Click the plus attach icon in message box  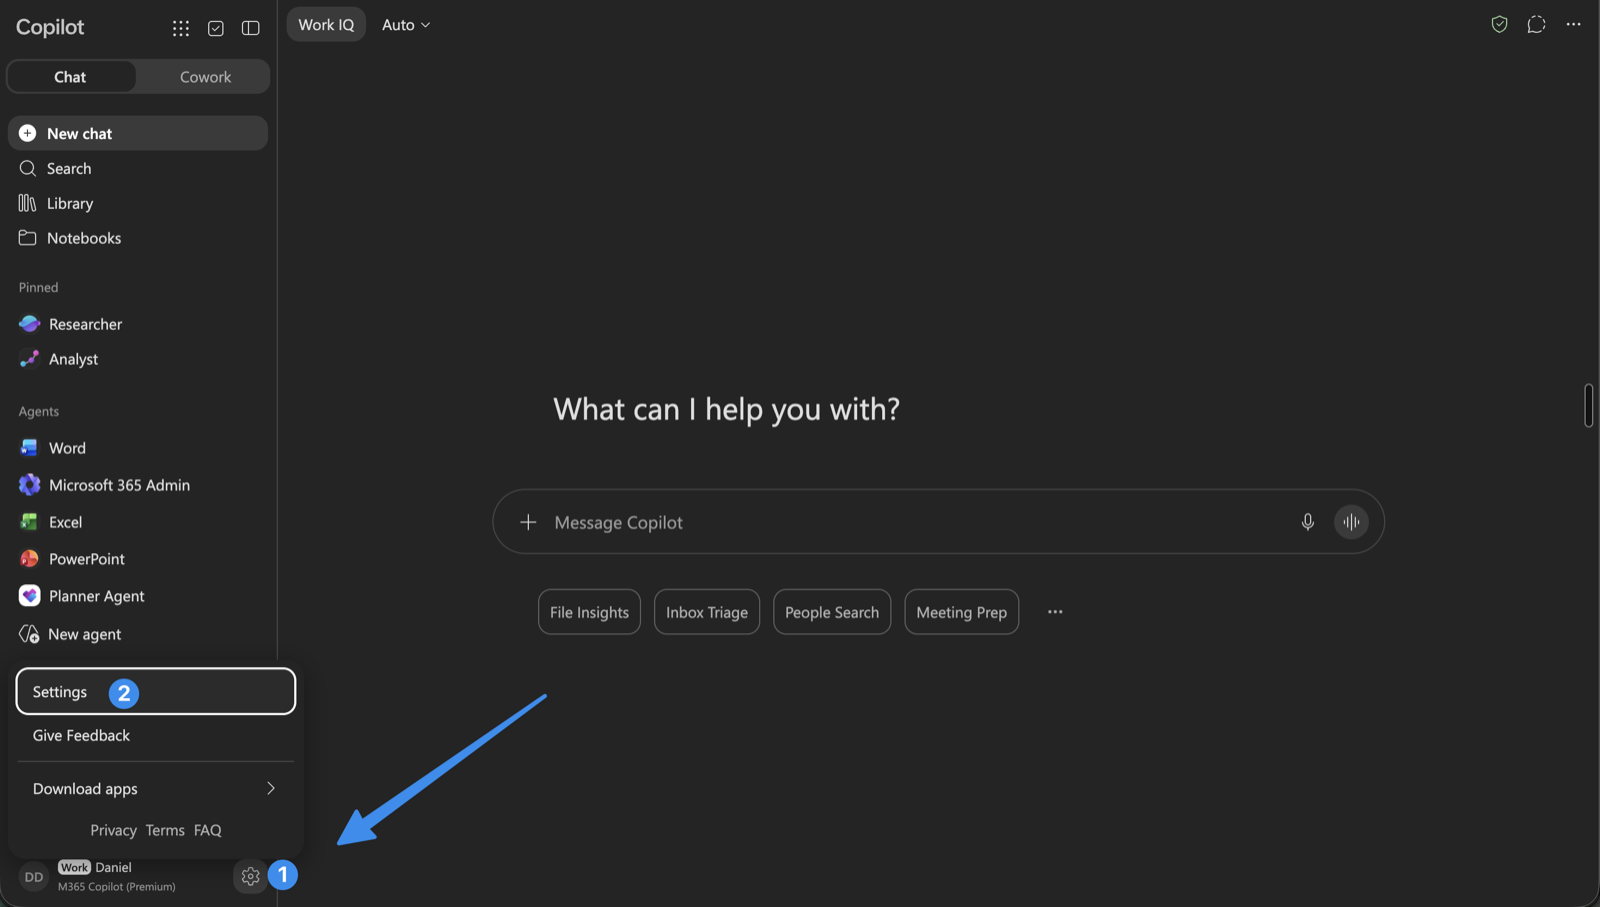pos(528,522)
